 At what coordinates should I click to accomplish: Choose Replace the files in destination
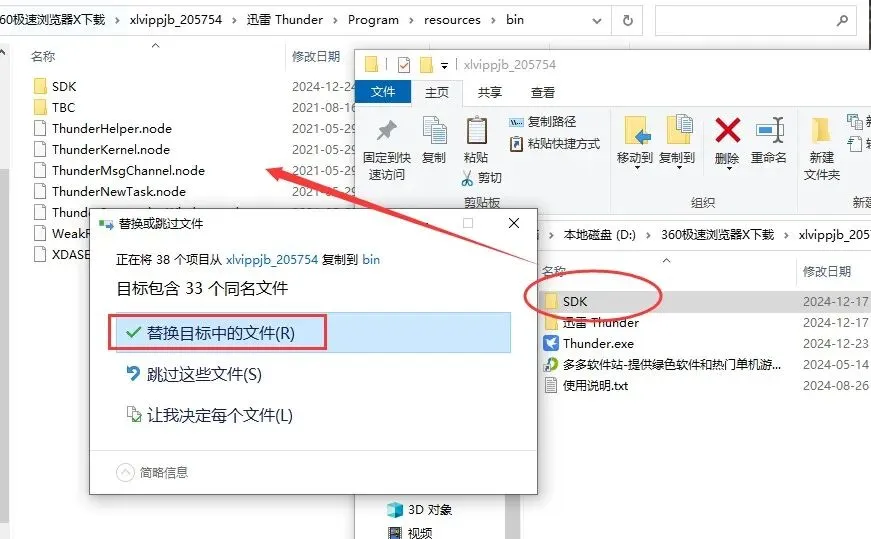(x=309, y=333)
